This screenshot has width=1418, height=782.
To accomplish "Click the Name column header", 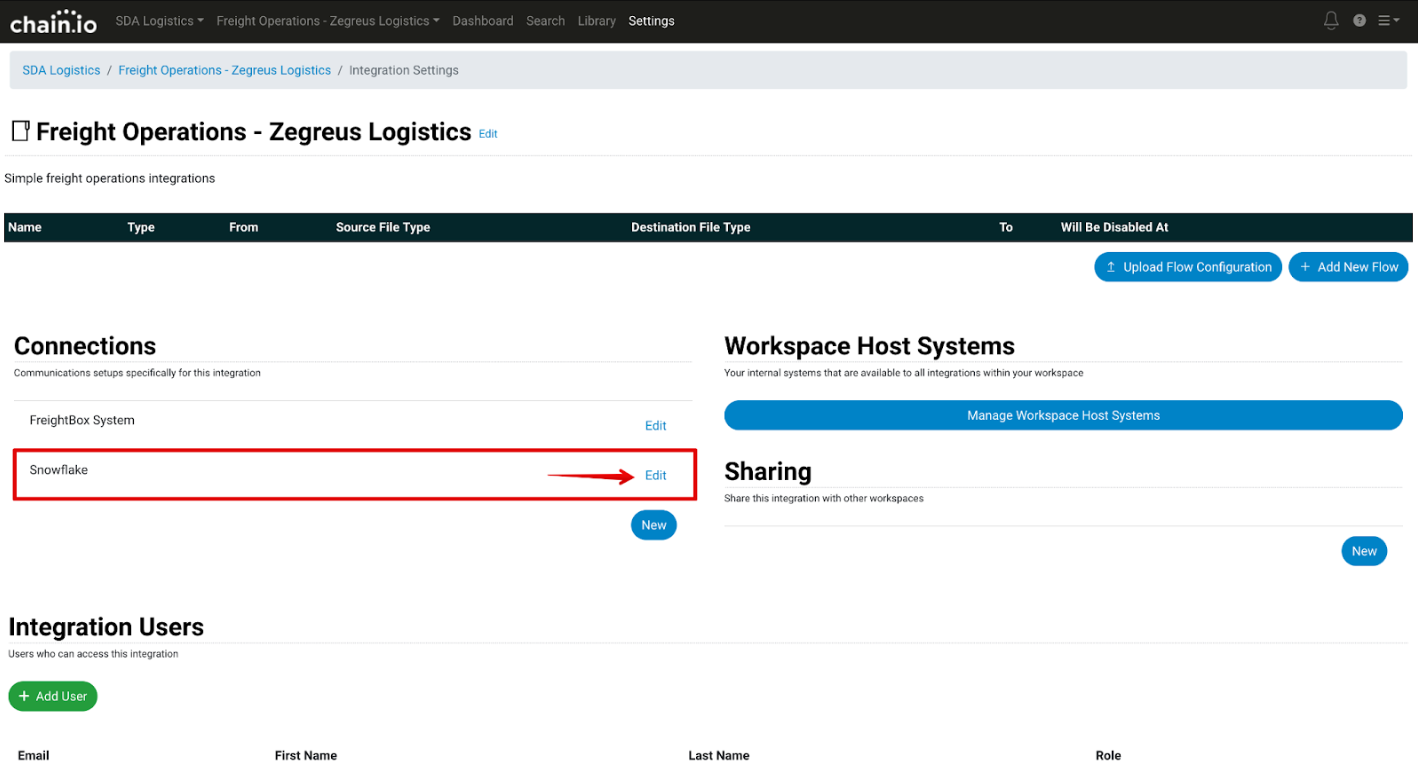I will pyautogui.click(x=25, y=228).
